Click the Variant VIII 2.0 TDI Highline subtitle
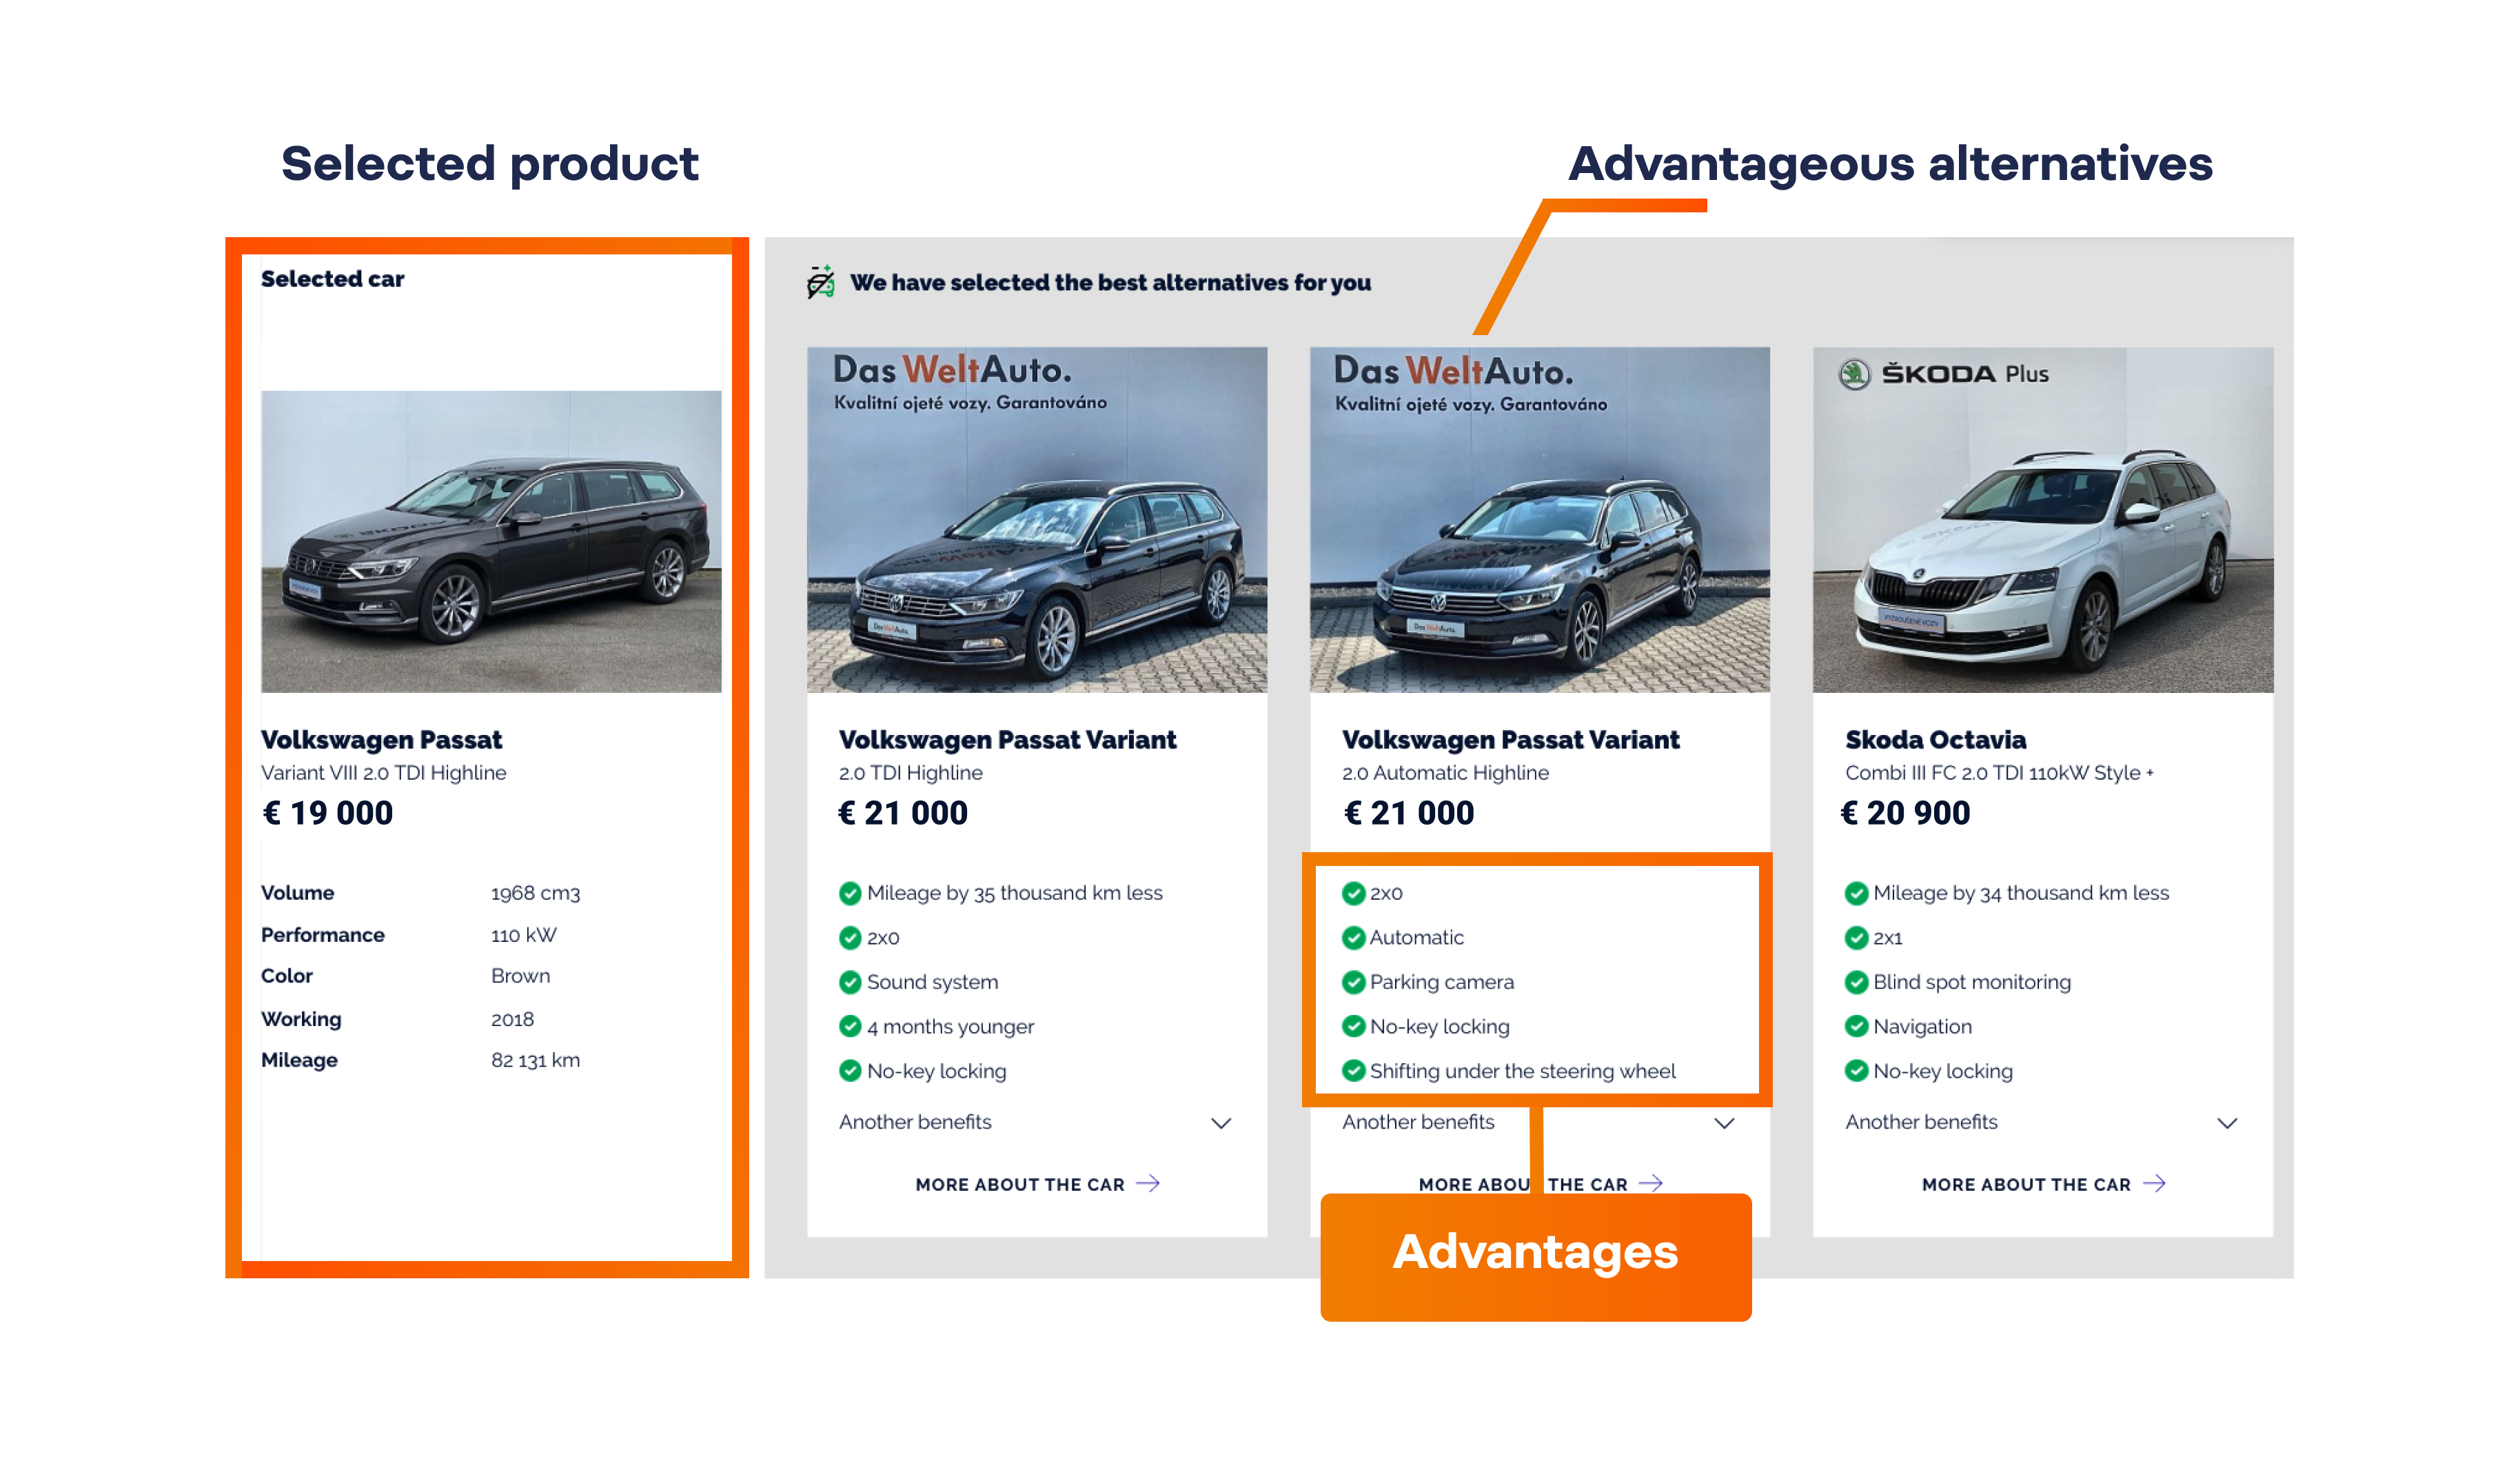Image resolution: width=2520 pixels, height=1461 pixels. 383,773
